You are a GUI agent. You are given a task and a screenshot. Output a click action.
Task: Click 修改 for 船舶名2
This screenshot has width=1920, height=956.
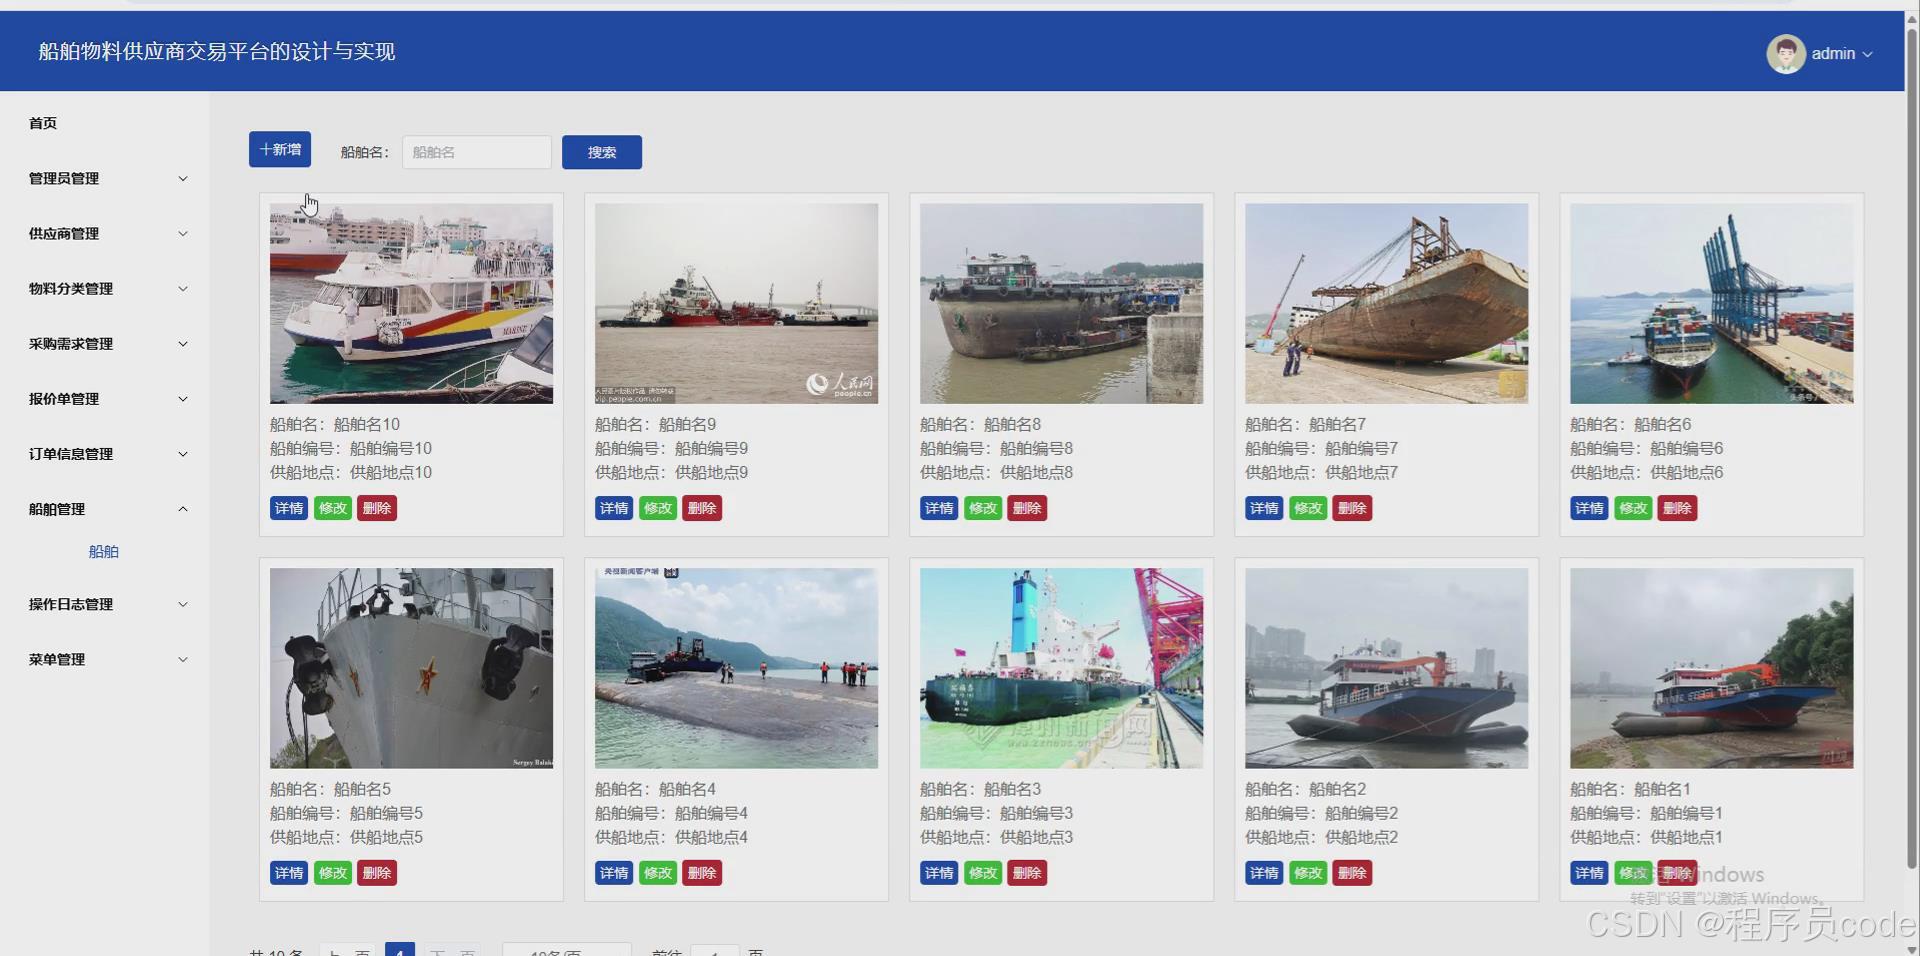point(1308,873)
